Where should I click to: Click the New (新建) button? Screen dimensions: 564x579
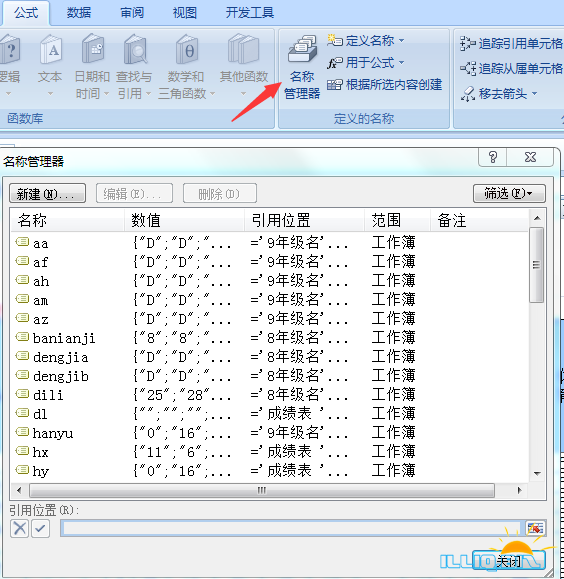pyautogui.click(x=48, y=193)
